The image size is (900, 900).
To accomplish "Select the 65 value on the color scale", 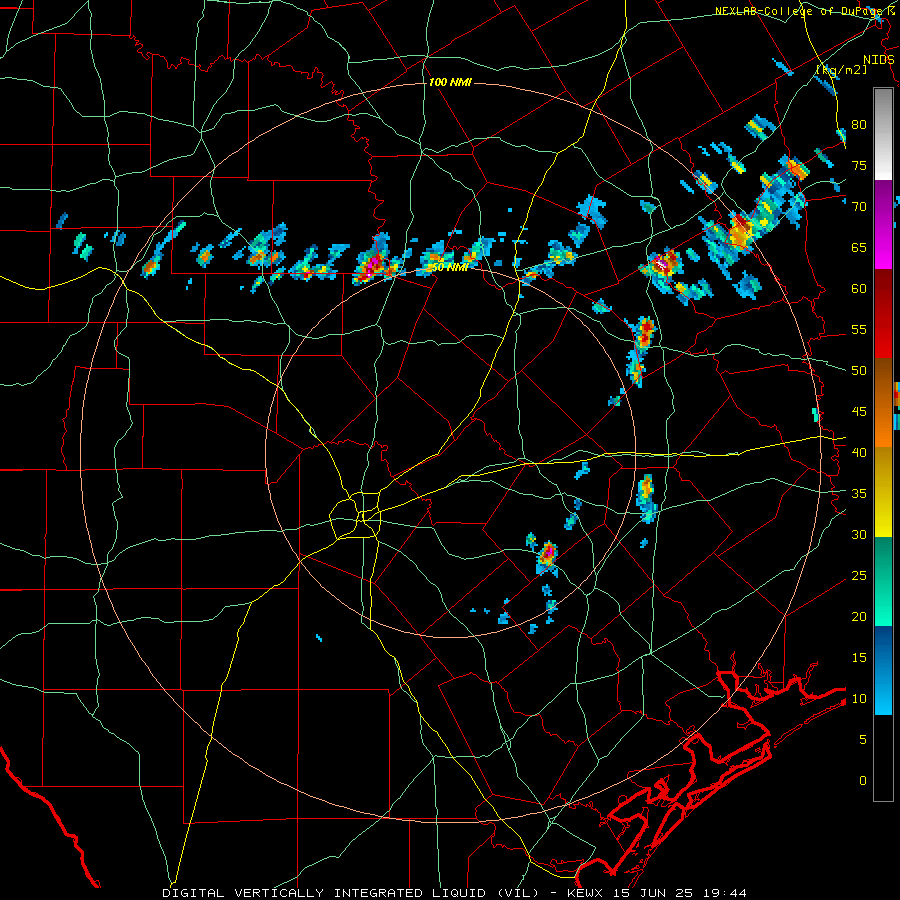I will click(x=859, y=247).
